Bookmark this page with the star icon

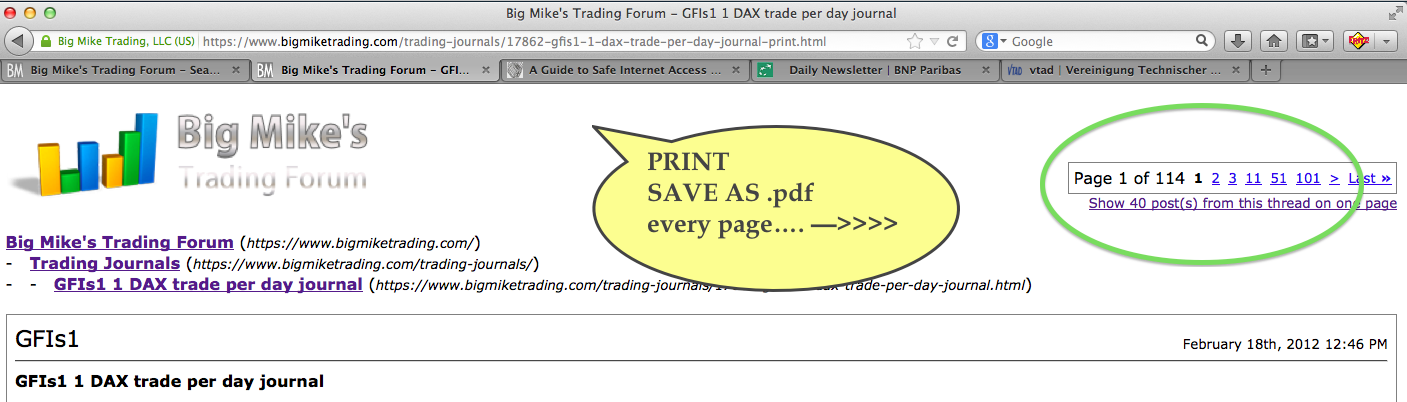point(914,42)
